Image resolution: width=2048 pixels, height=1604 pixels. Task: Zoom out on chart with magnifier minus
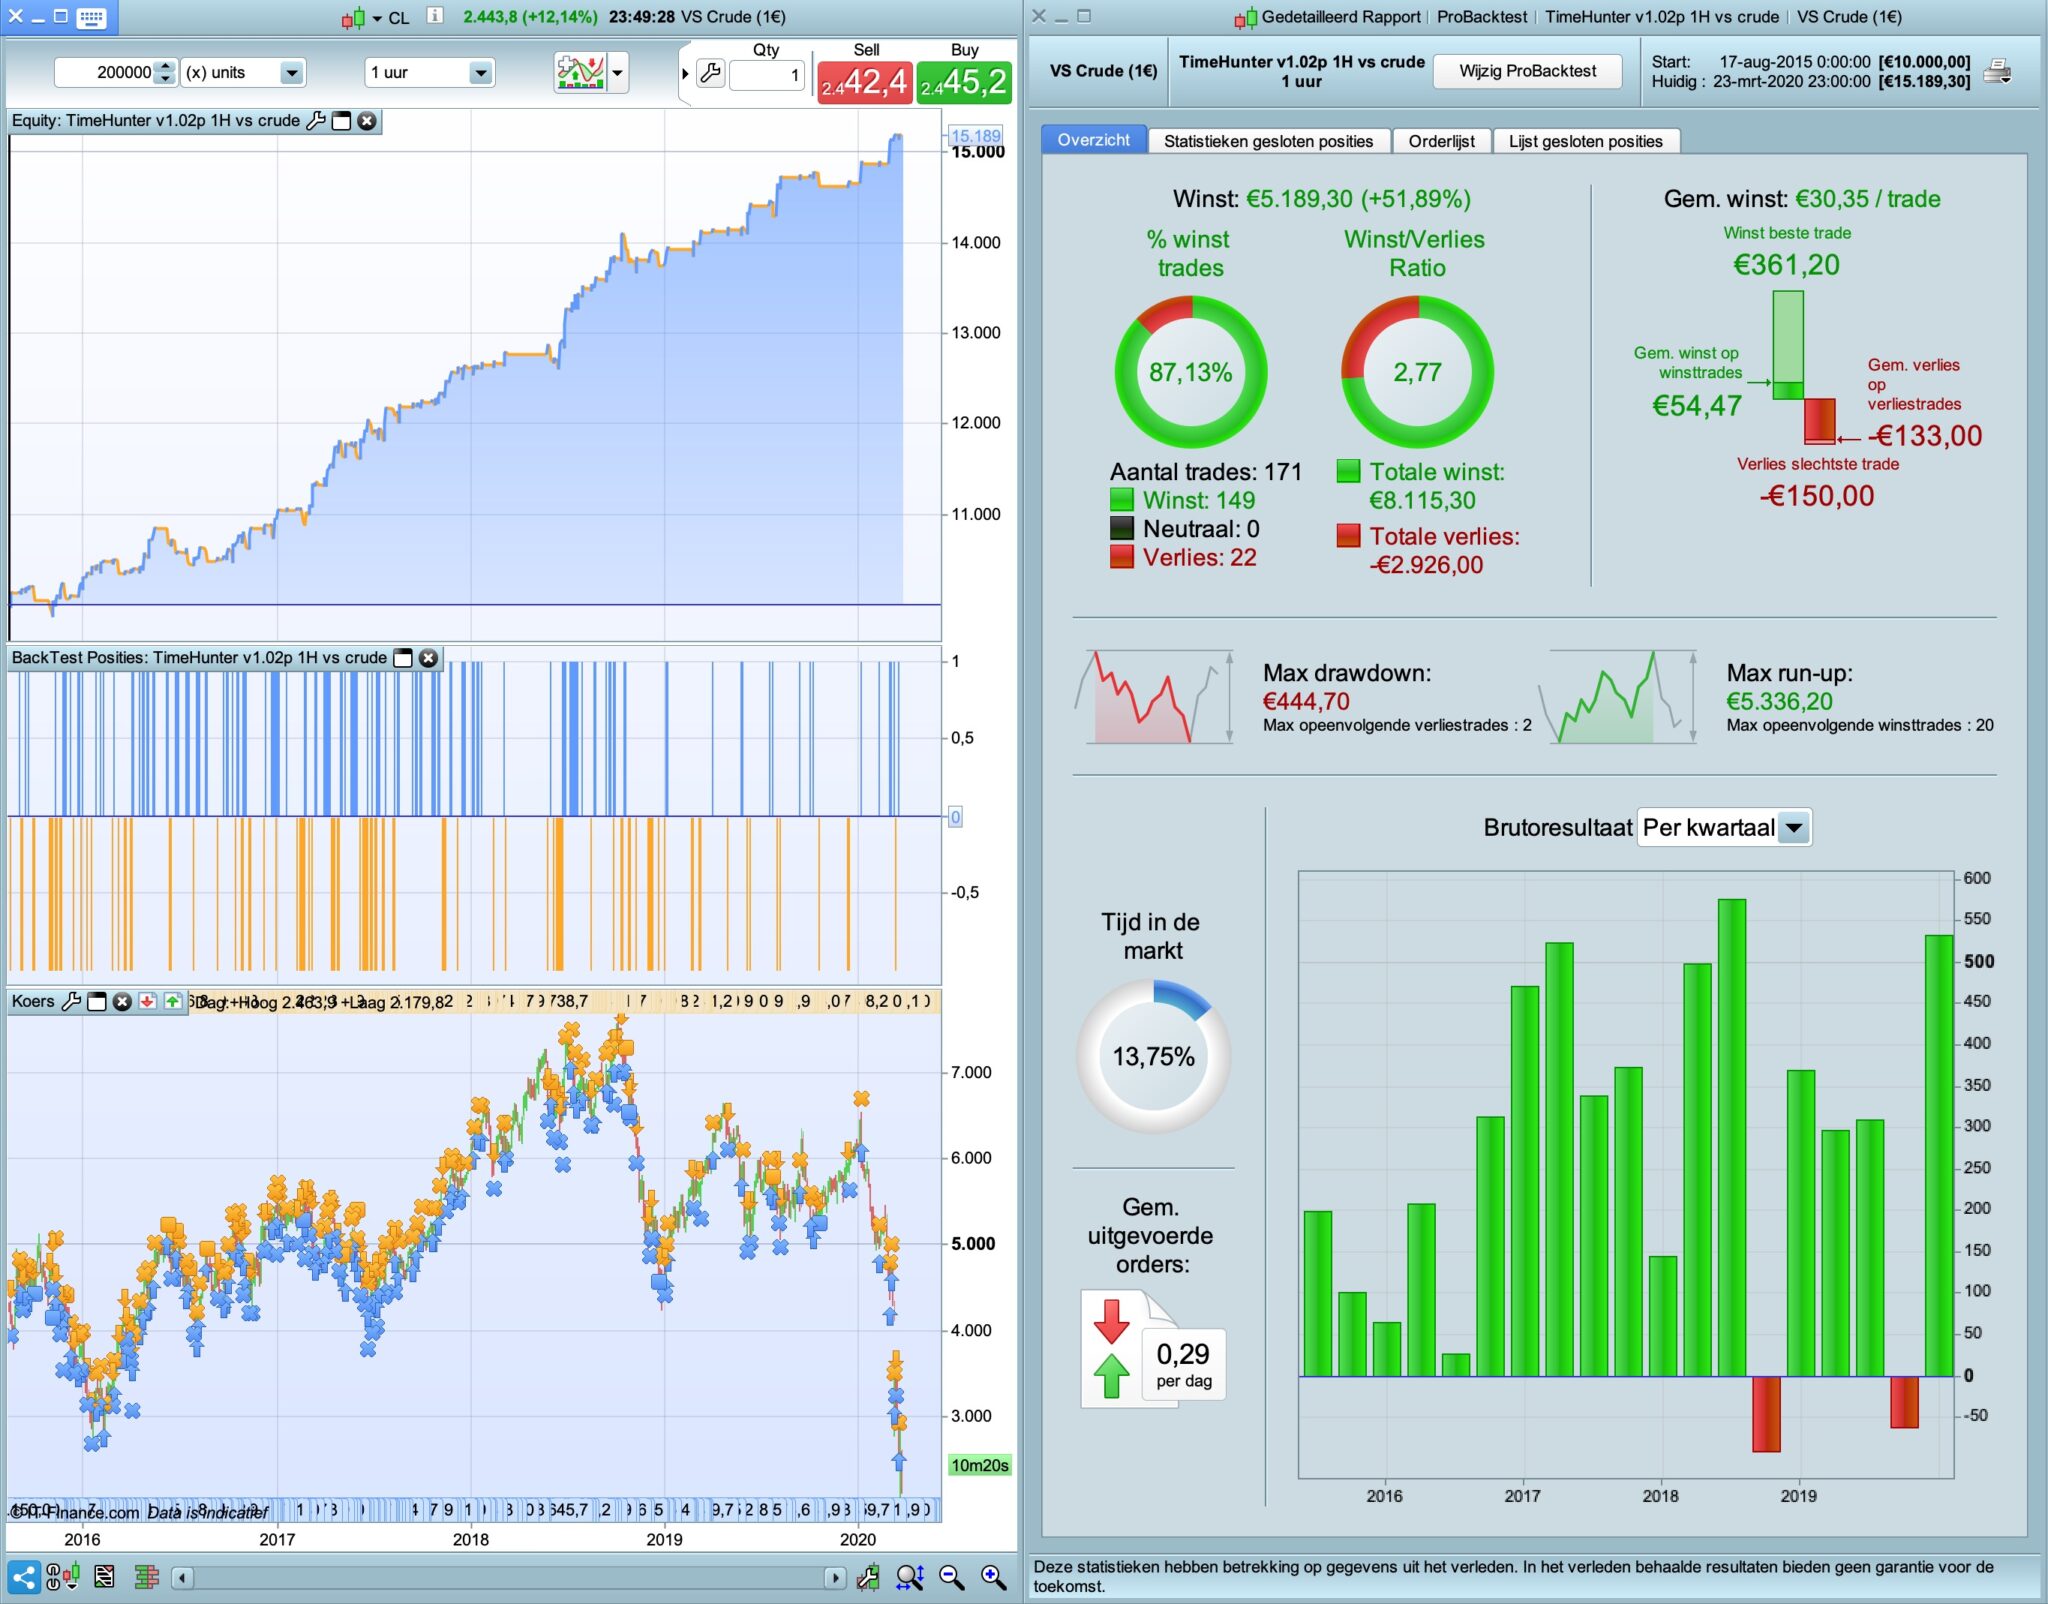951,1577
